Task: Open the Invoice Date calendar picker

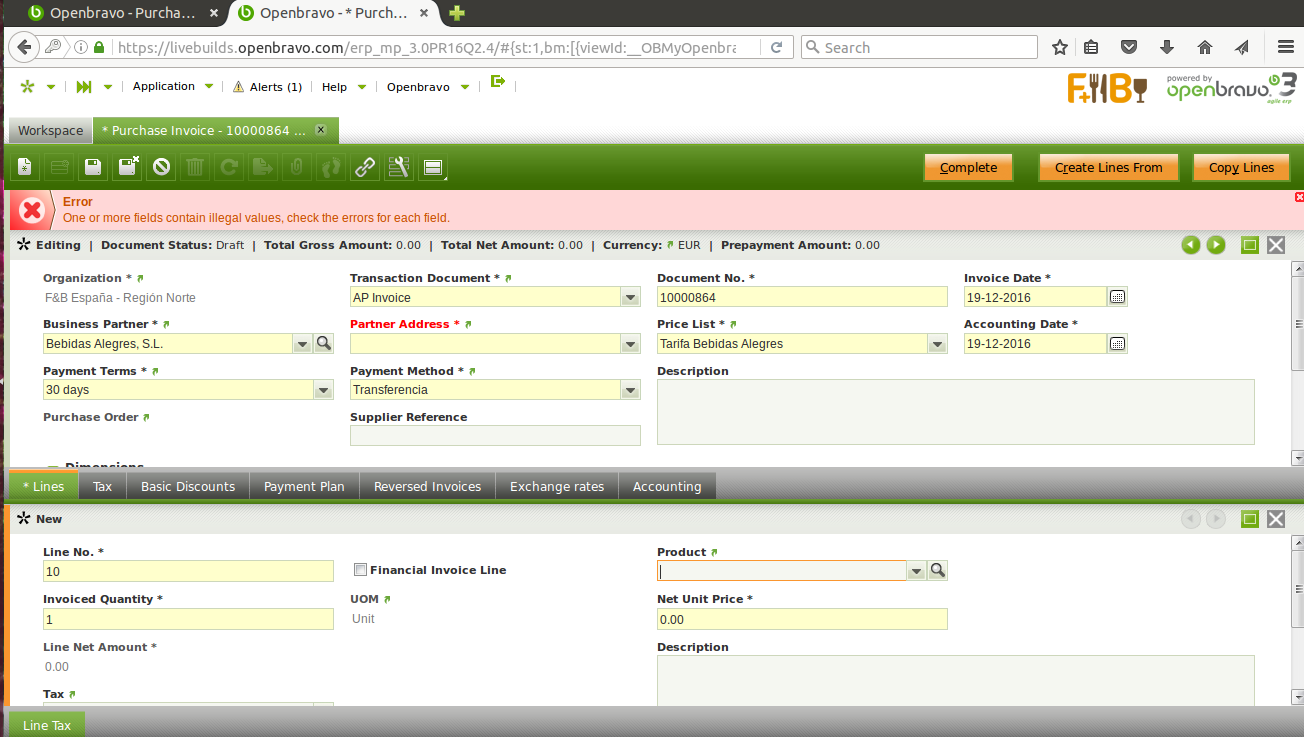Action: pos(1118,297)
